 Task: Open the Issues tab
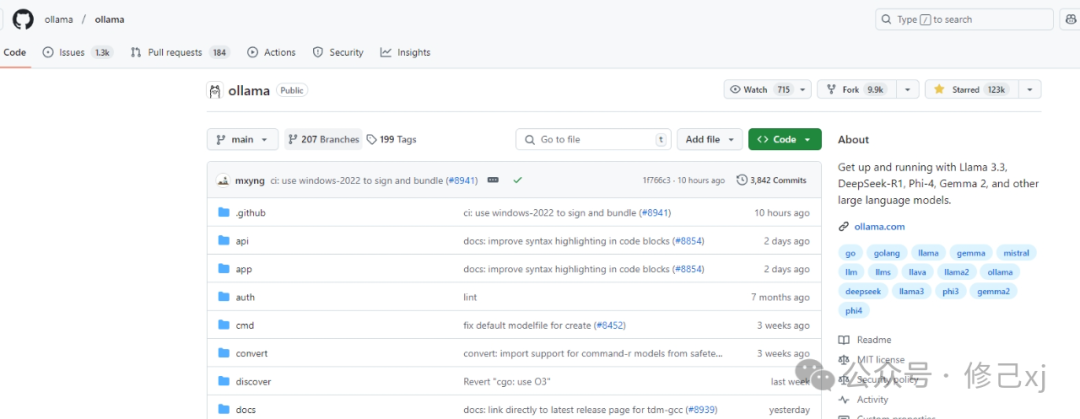[x=78, y=52]
